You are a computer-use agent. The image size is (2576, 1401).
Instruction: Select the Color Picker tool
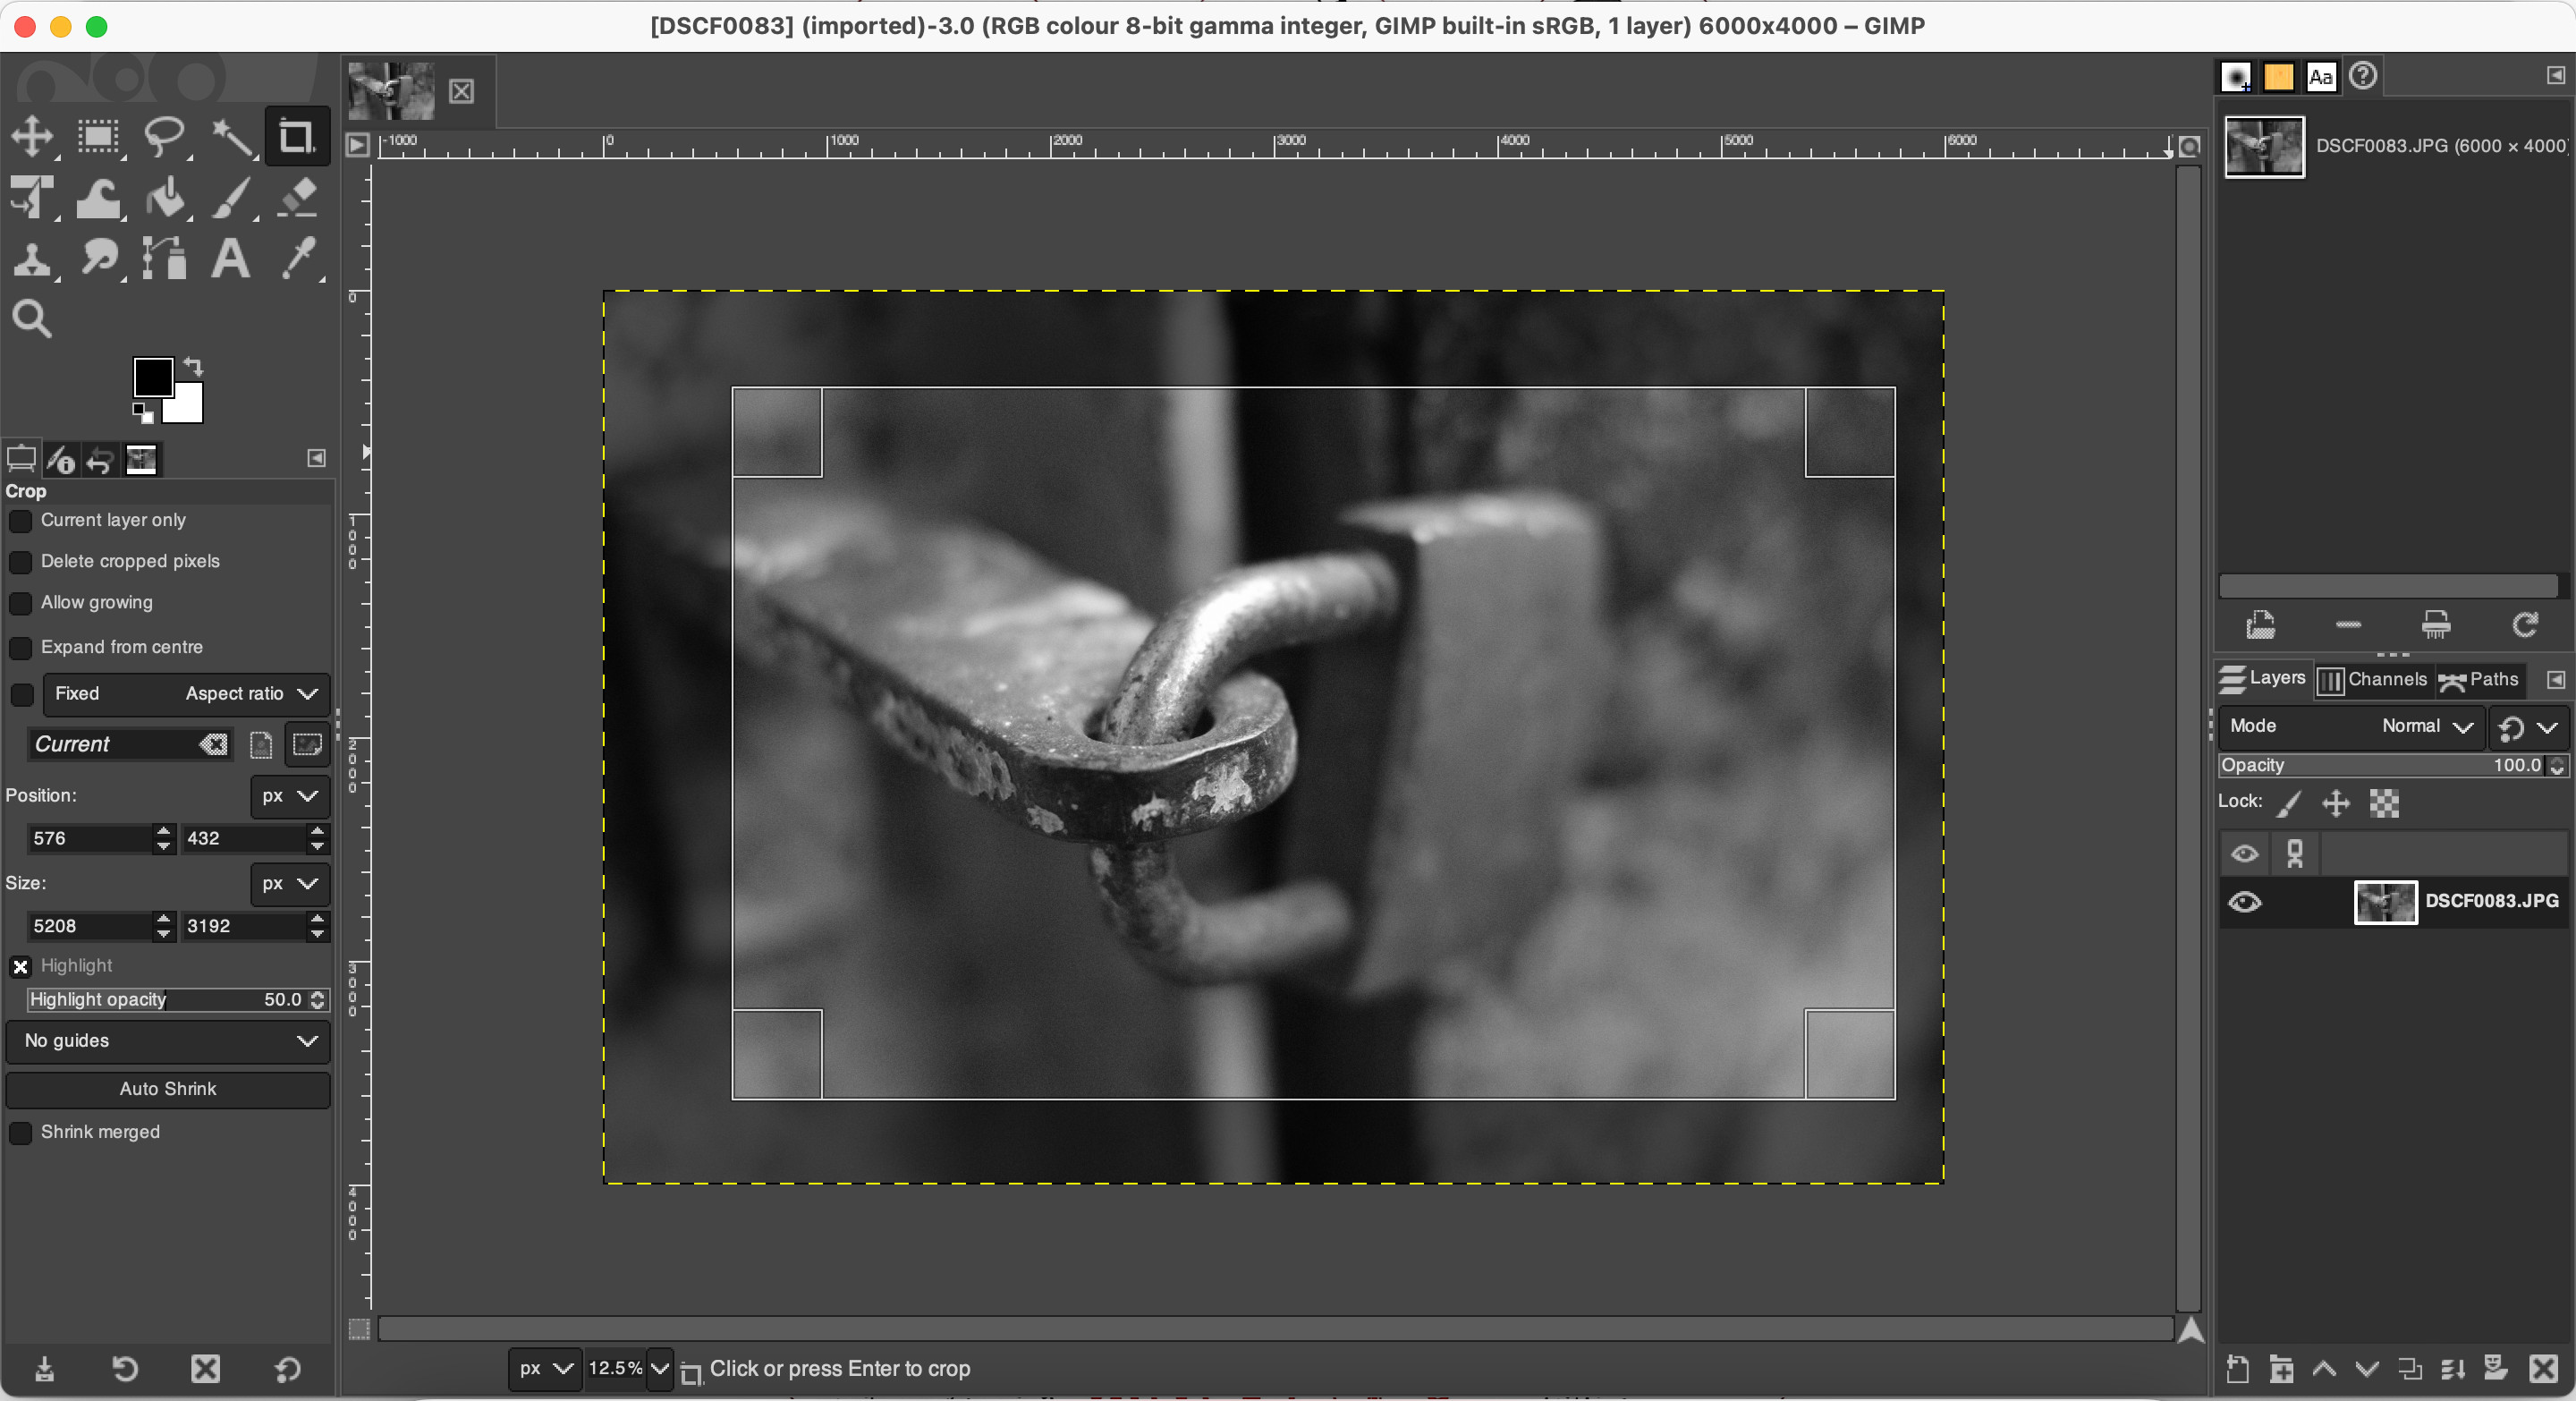click(x=297, y=259)
